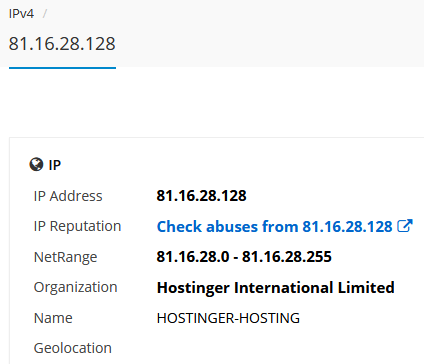
Task: Click the globe icon beside IP heading
Action: tap(36, 165)
